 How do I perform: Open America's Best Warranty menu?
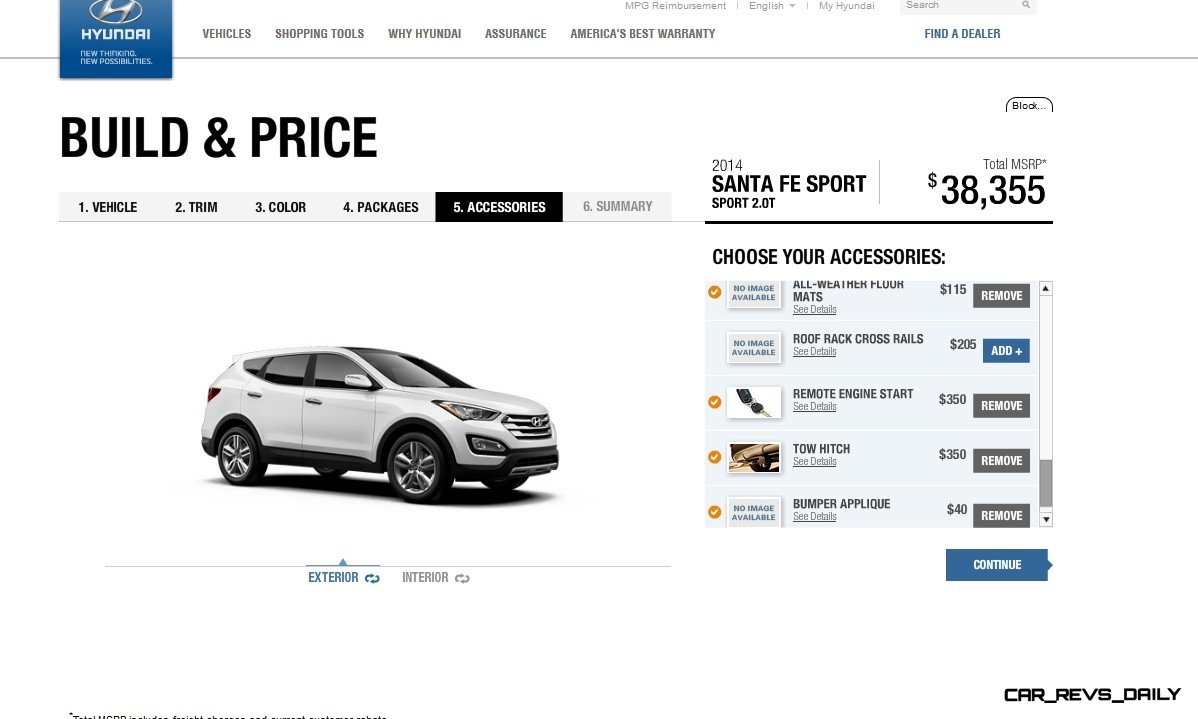point(643,34)
